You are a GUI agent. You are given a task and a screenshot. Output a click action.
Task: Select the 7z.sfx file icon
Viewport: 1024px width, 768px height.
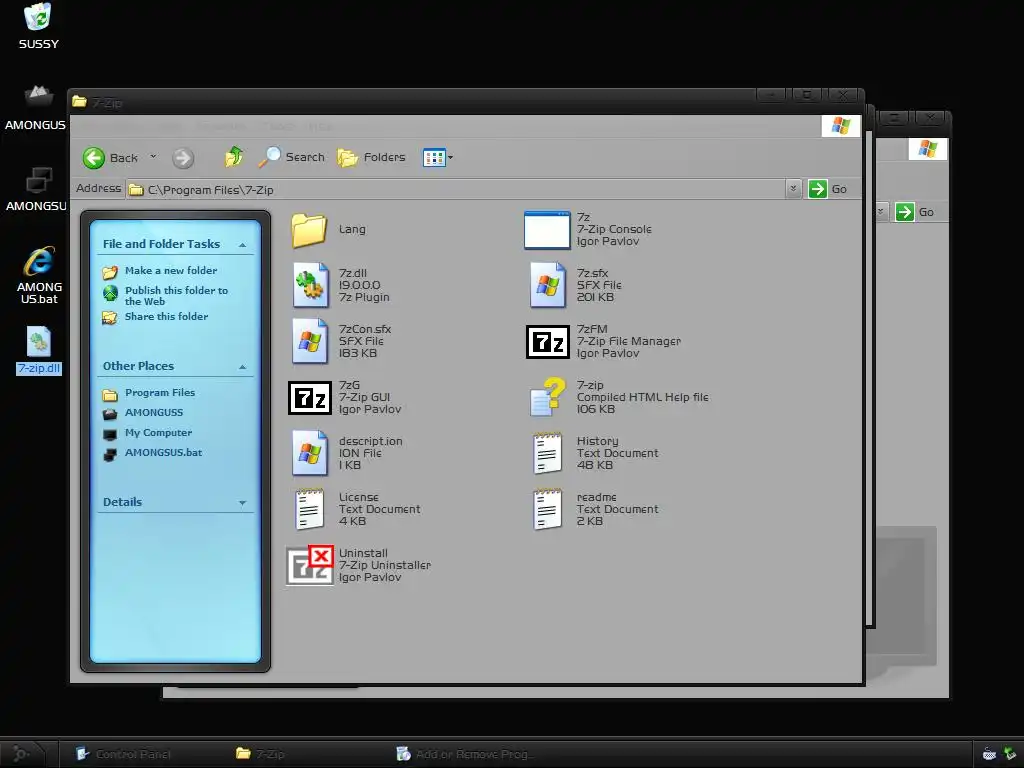(547, 285)
